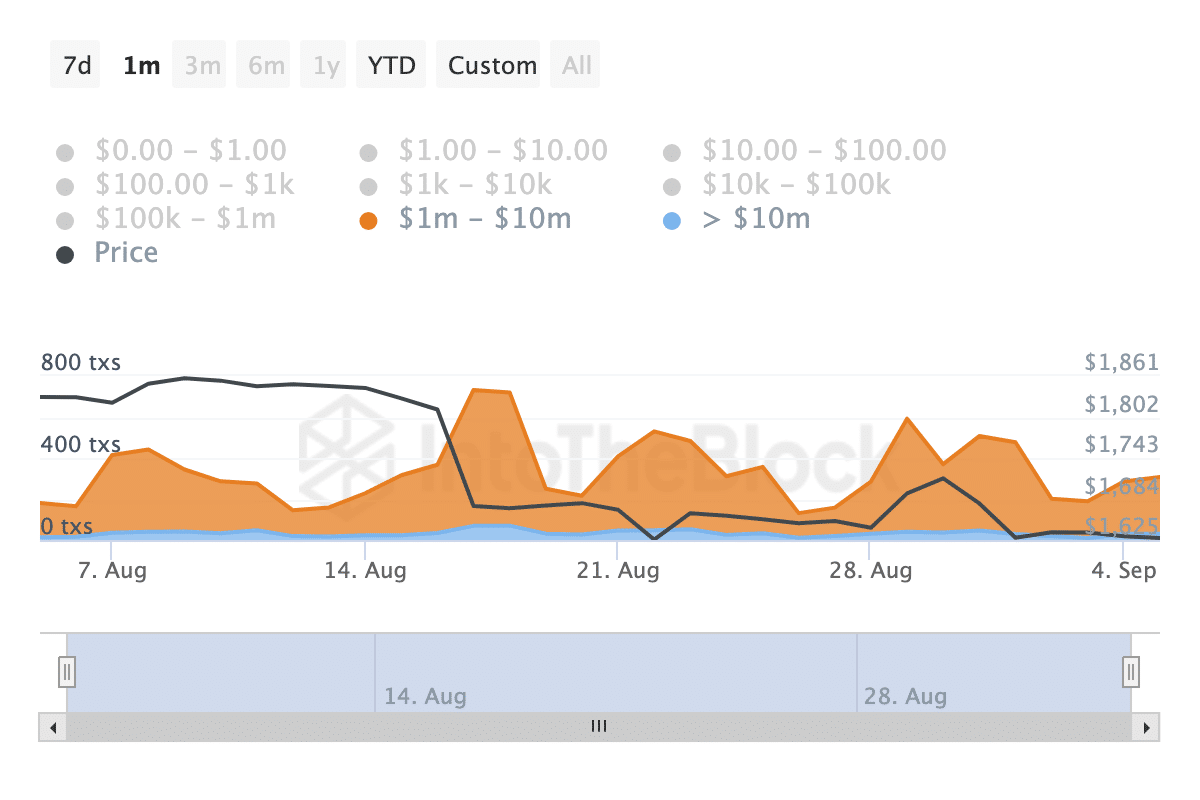Choose the YTD range option

(x=391, y=66)
